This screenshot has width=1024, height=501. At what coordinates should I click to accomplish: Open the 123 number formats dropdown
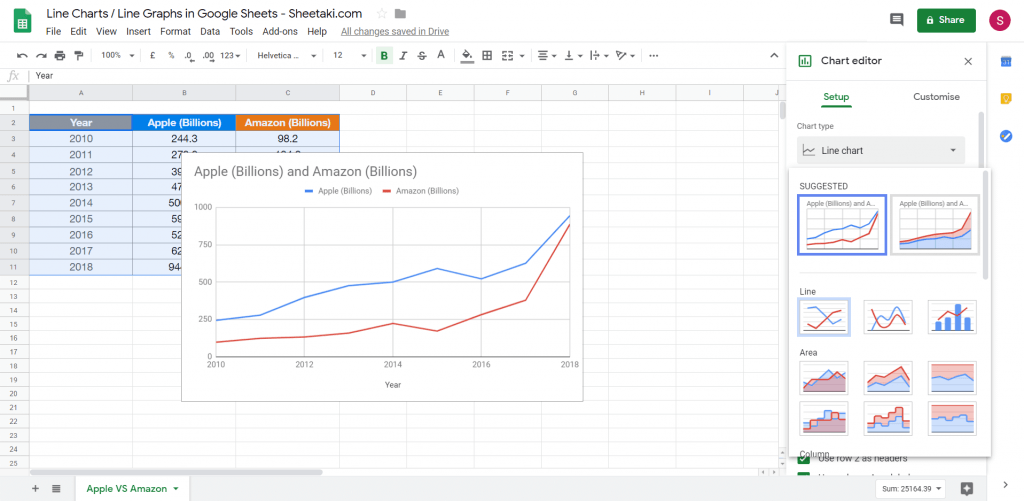coord(230,56)
